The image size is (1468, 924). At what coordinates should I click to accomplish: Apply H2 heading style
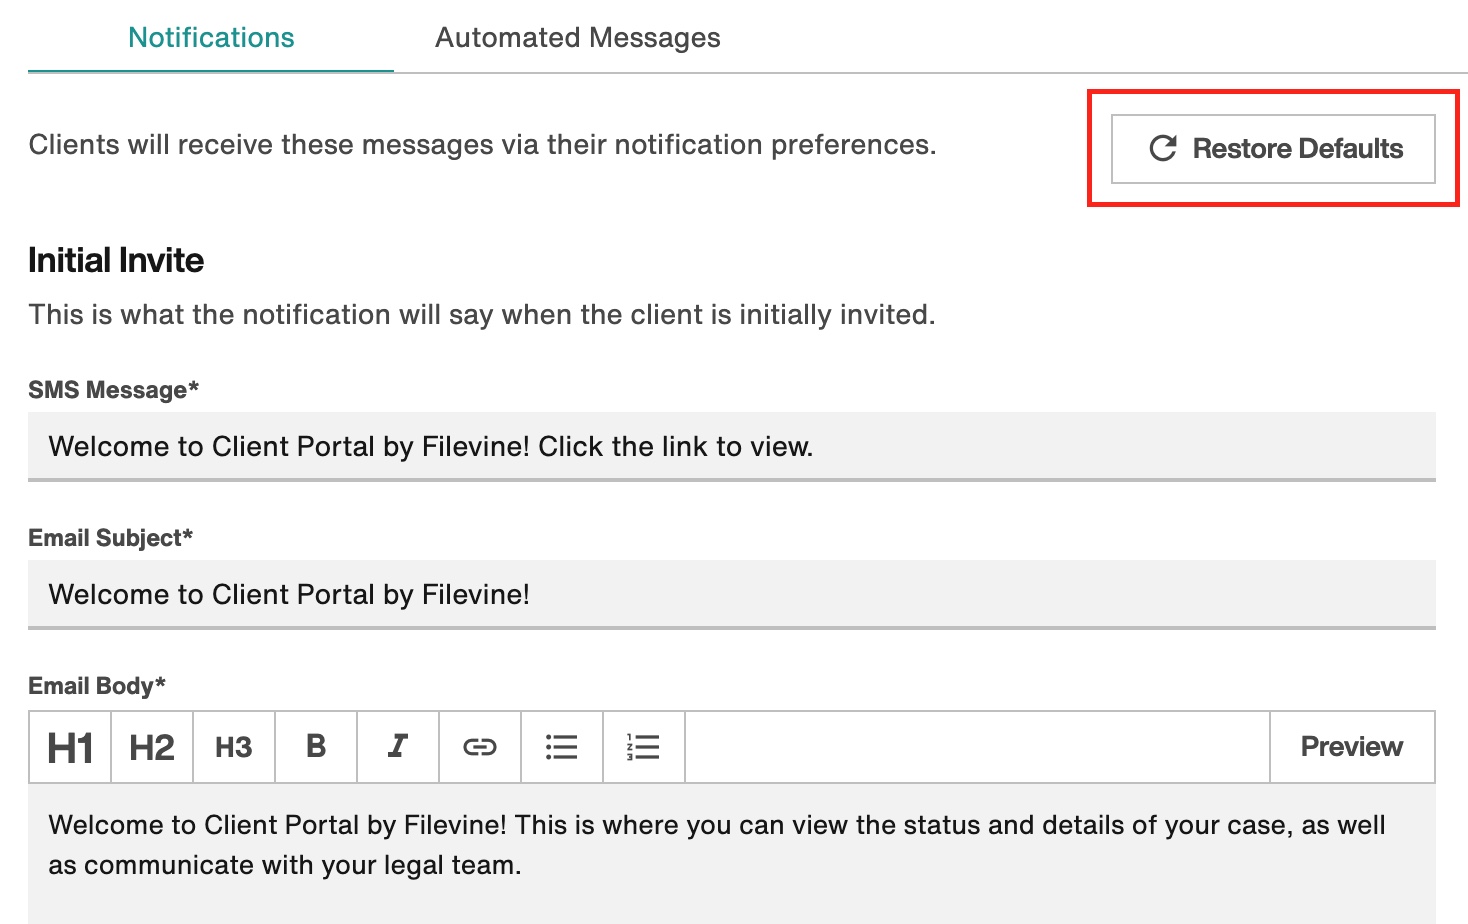pos(152,747)
